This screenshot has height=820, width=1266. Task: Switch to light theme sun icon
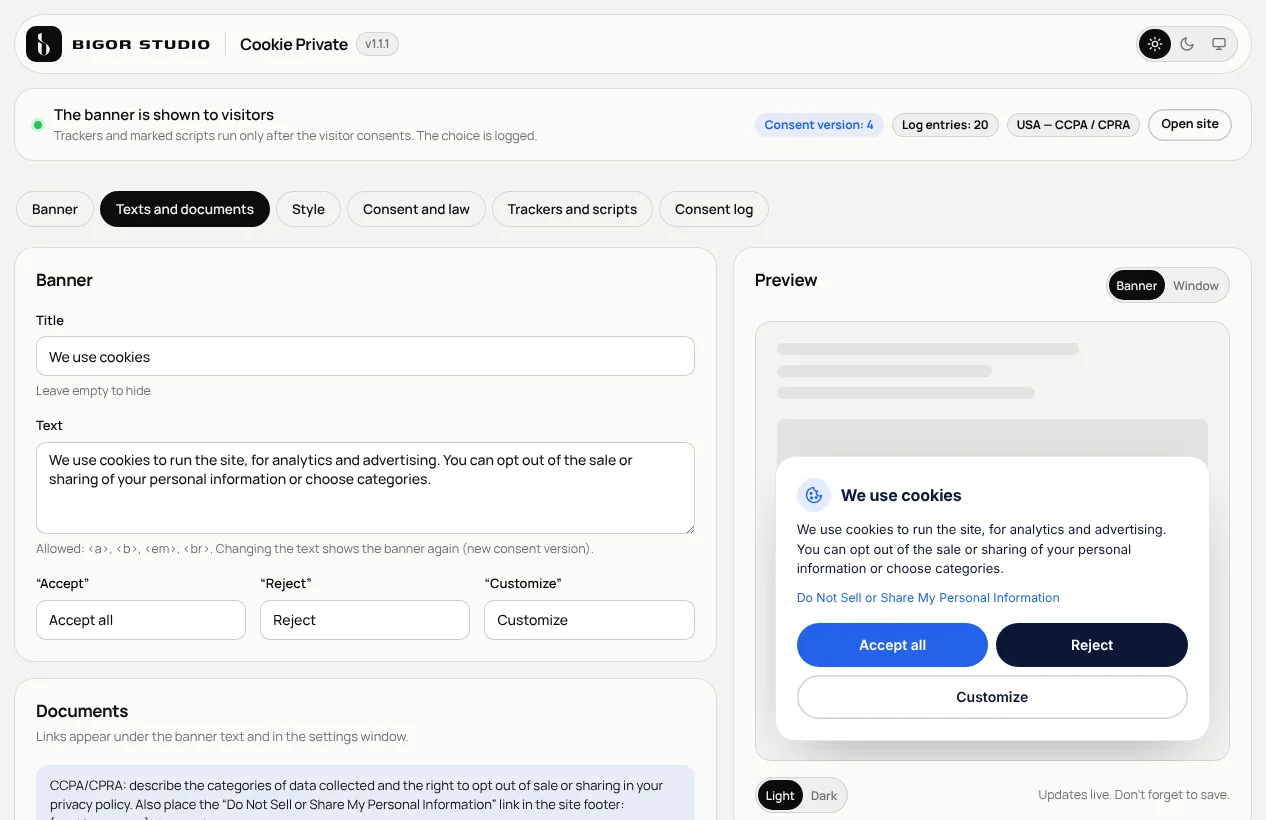(x=1155, y=44)
